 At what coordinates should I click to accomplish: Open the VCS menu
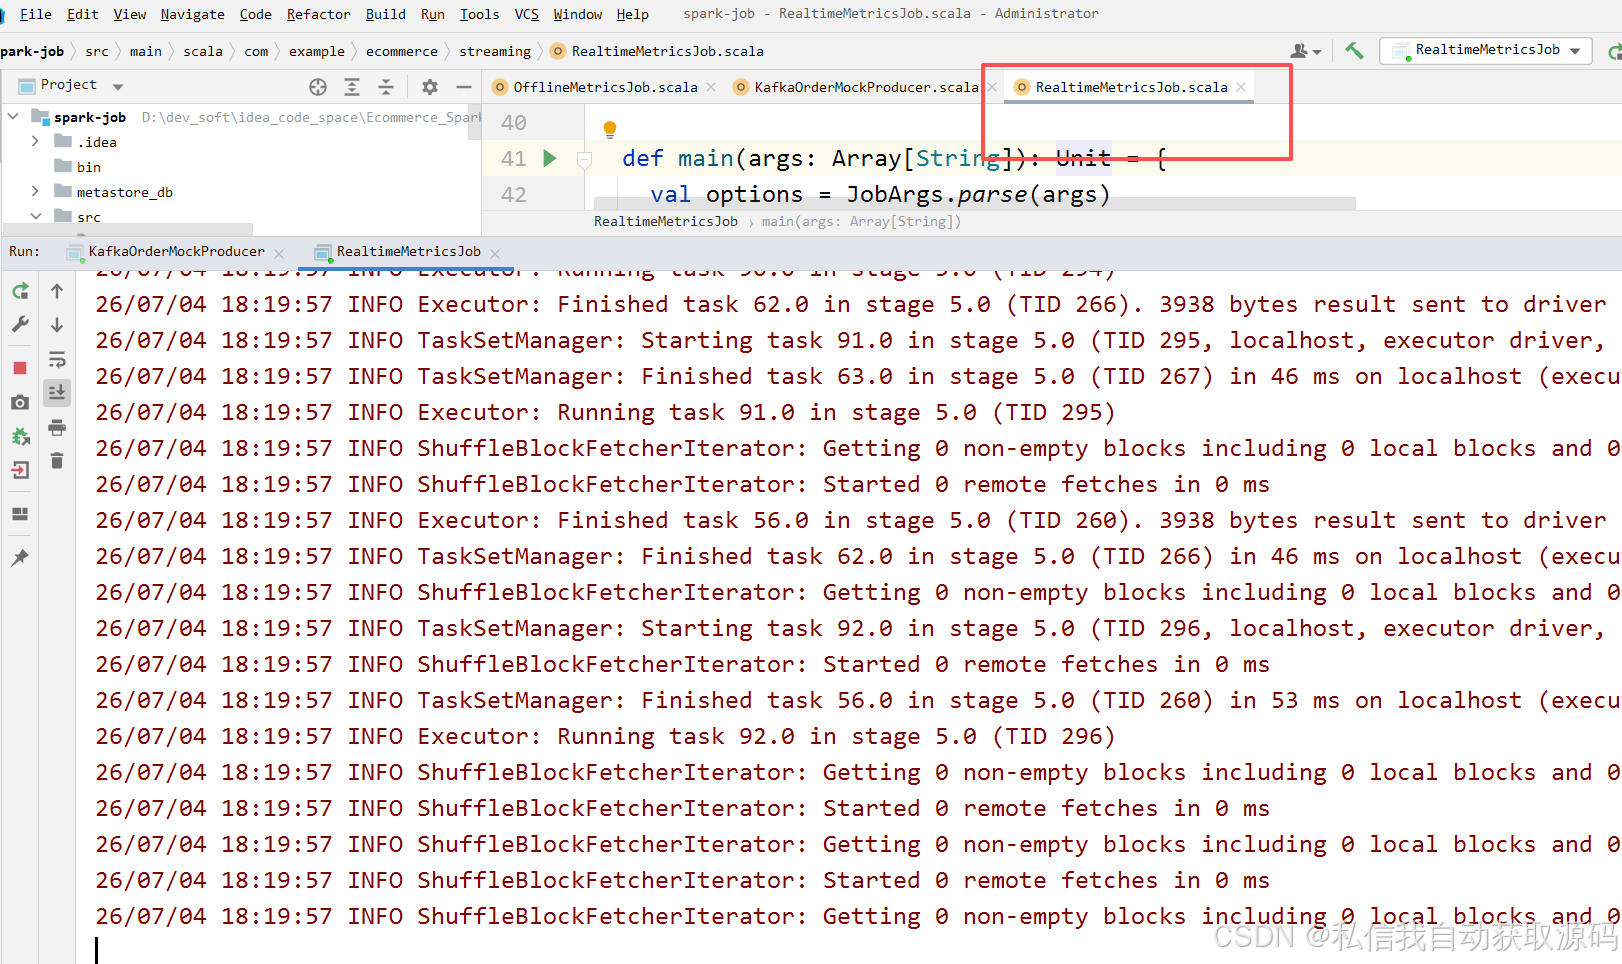526,14
